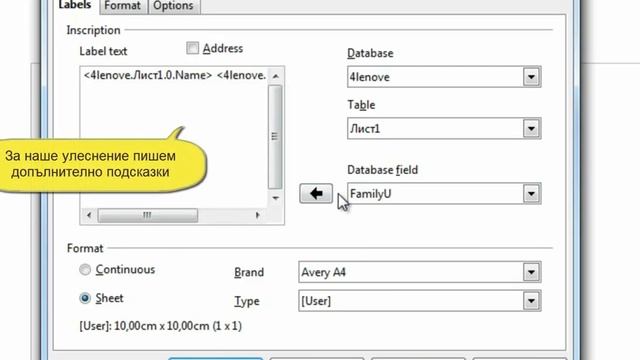The width and height of the screenshot is (640, 360).
Task: Click label text scroll left arrow
Action: click(89, 215)
